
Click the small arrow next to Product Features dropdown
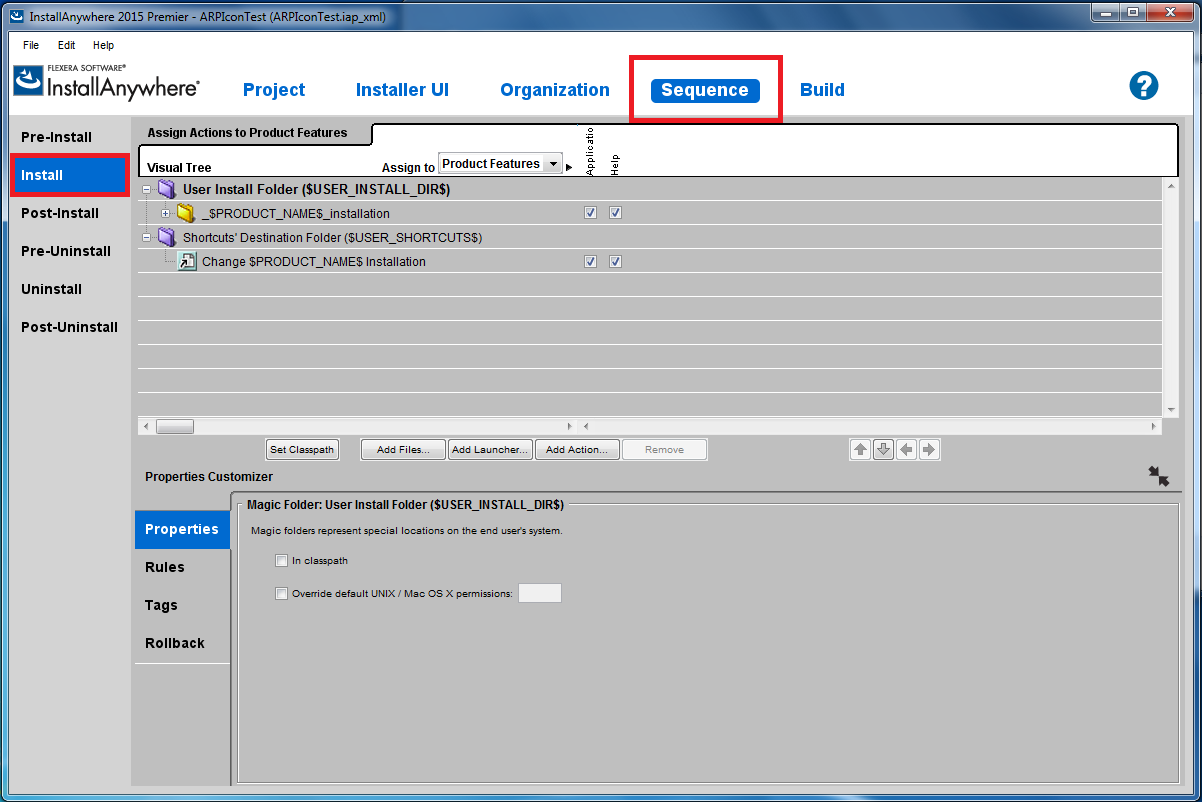click(x=569, y=167)
